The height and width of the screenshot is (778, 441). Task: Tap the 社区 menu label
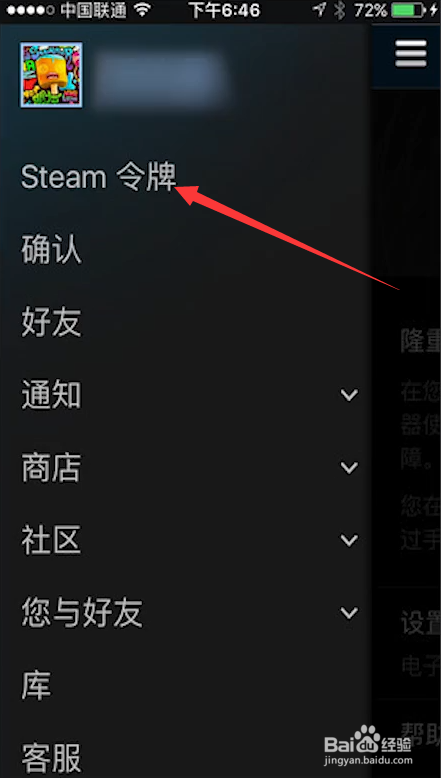click(x=51, y=540)
